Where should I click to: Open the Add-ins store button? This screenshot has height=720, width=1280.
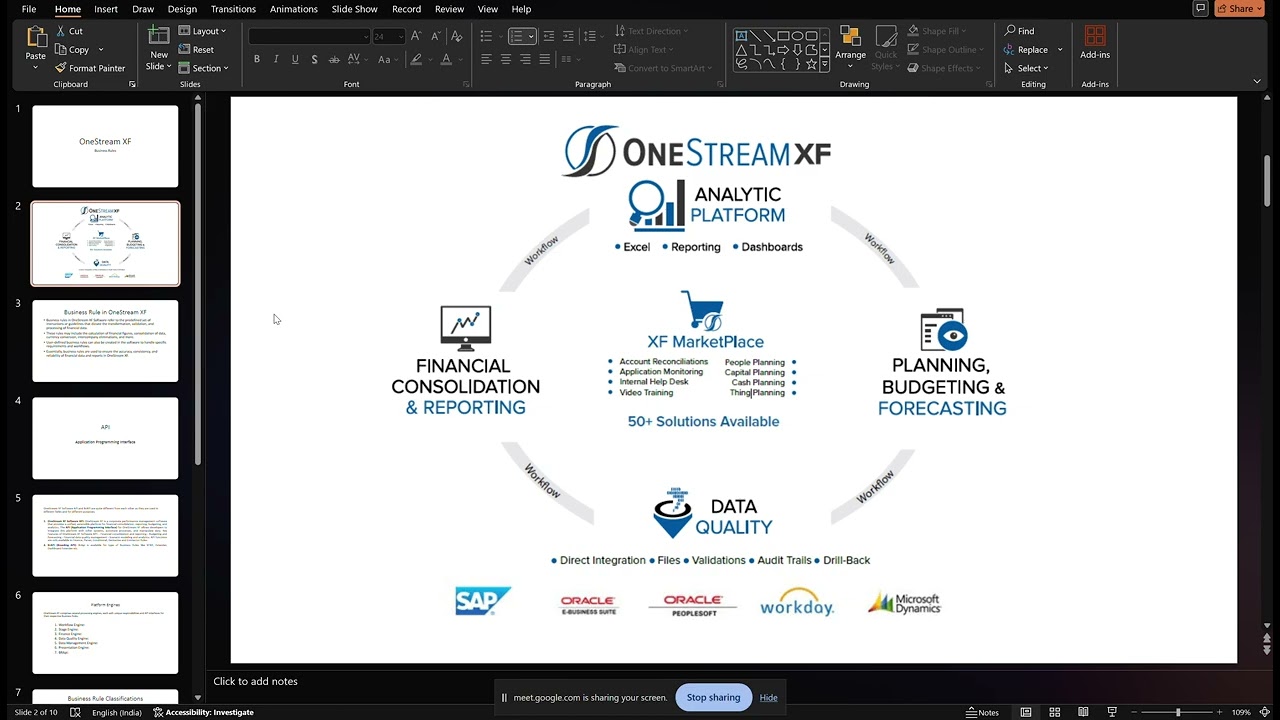(x=1095, y=42)
